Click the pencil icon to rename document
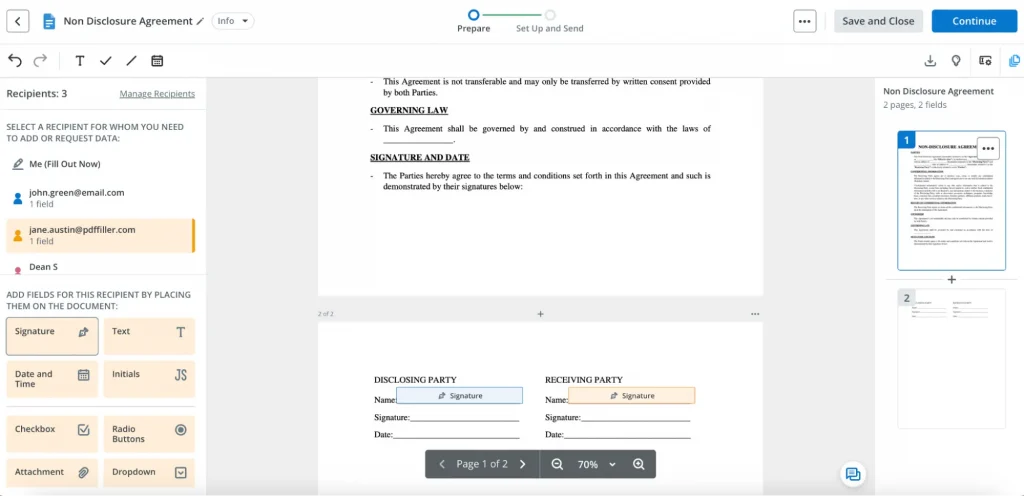 click(201, 21)
